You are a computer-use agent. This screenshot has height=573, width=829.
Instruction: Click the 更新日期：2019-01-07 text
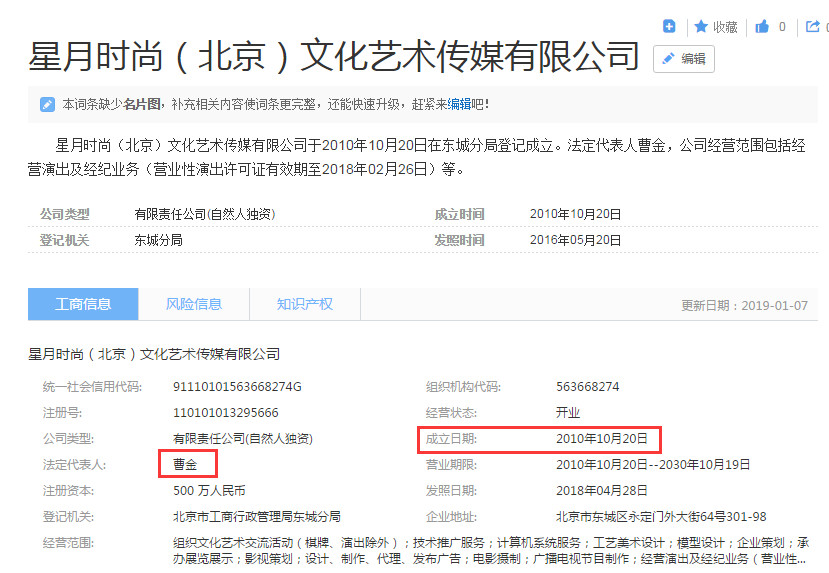pyautogui.click(x=744, y=306)
